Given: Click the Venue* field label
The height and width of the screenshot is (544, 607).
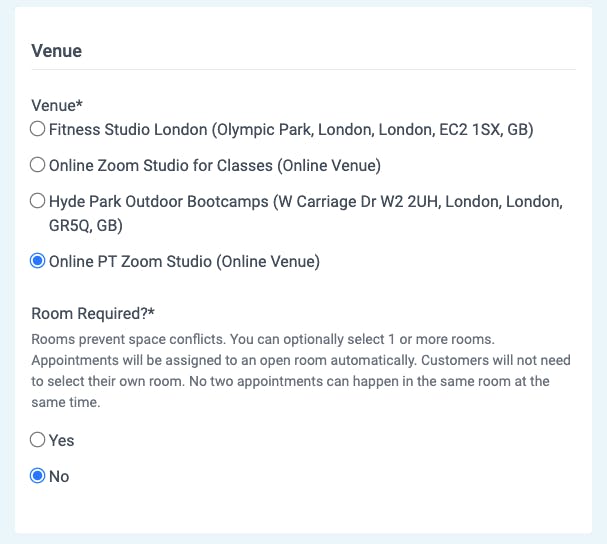Looking at the screenshot, I should (x=57, y=105).
